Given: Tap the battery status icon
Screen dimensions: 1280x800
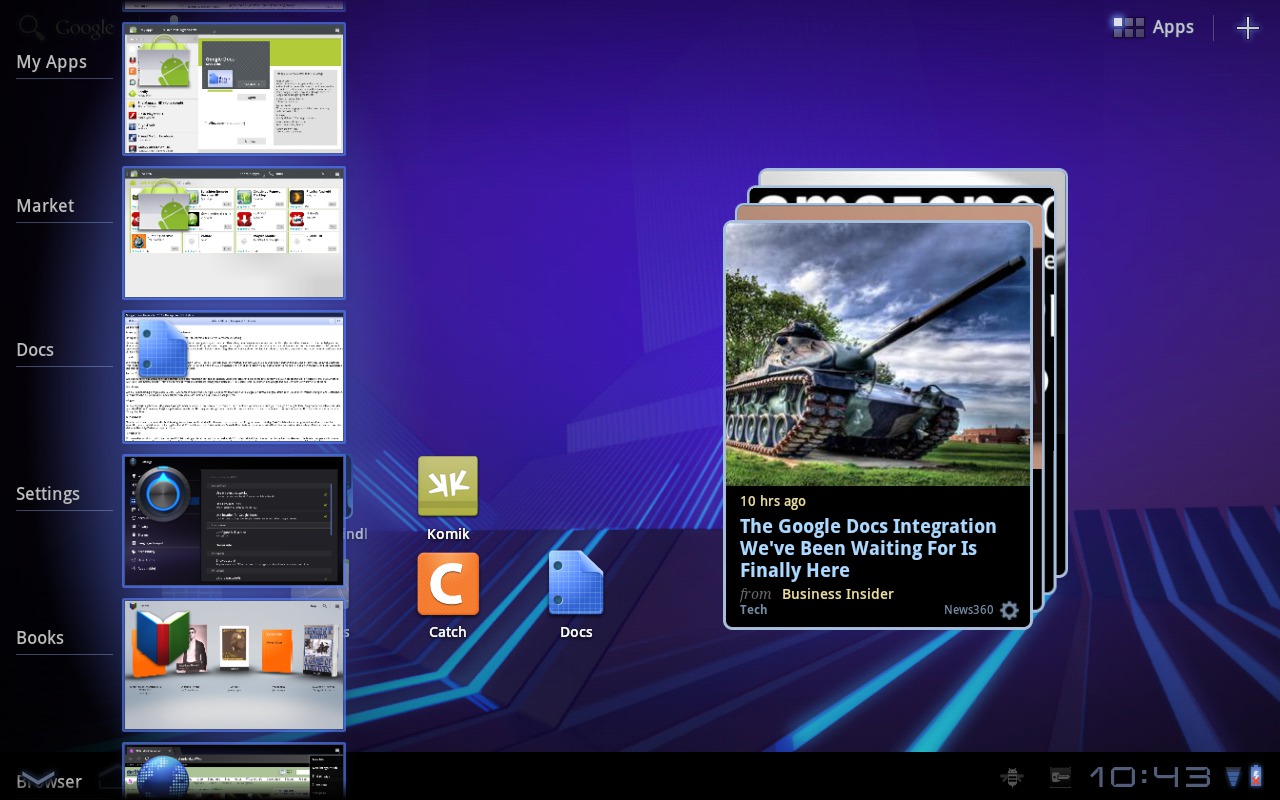Looking at the screenshot, I should click(x=1256, y=777).
